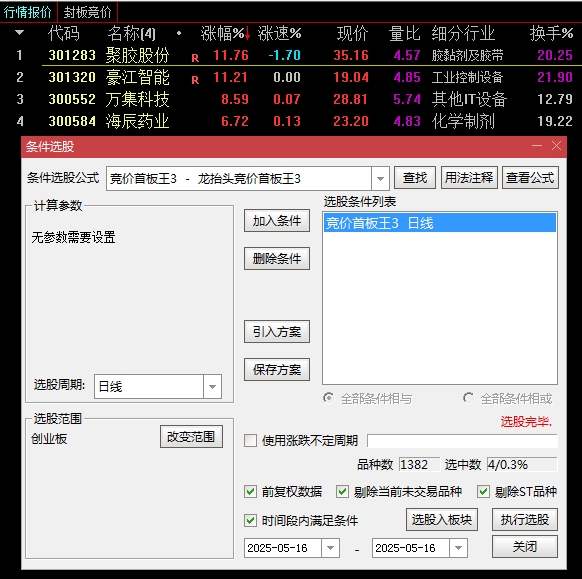This screenshot has height=579, width=582.
Task: Switch to the 封板竞价 tab
Action: (88, 12)
